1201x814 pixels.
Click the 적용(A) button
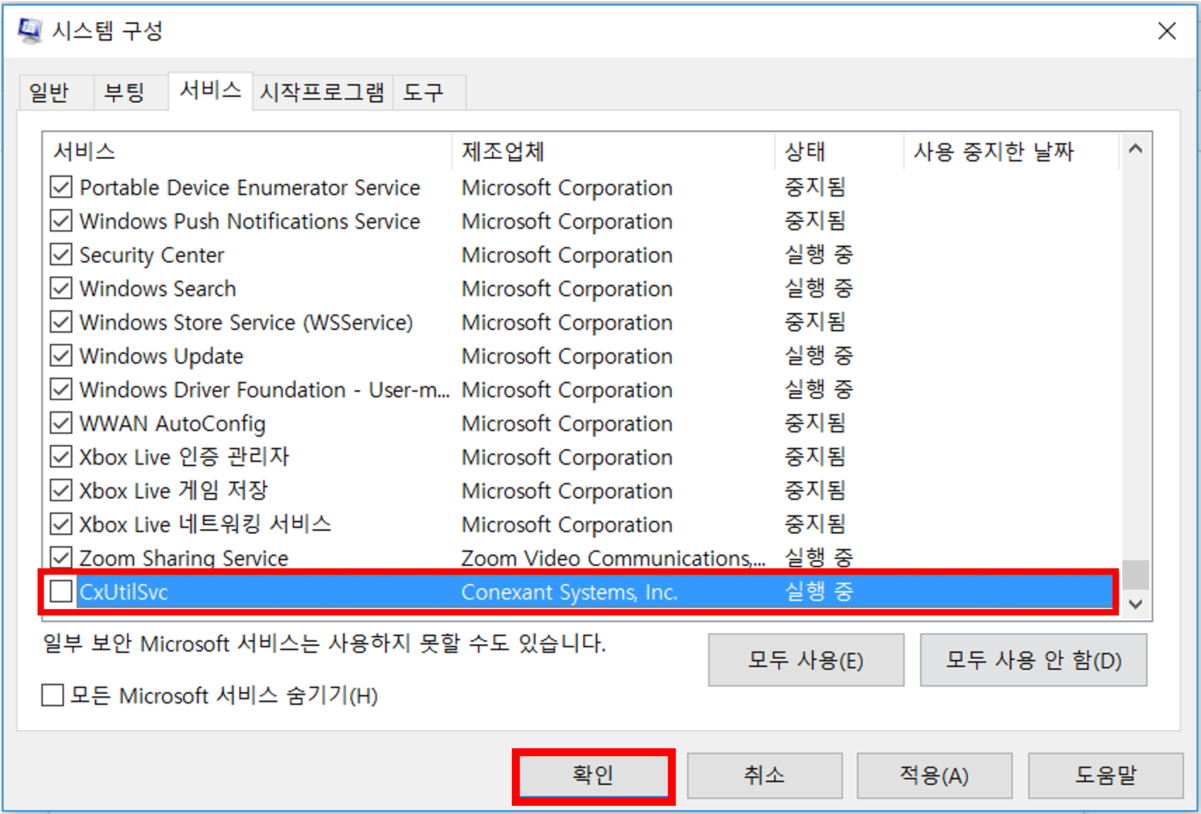point(934,776)
